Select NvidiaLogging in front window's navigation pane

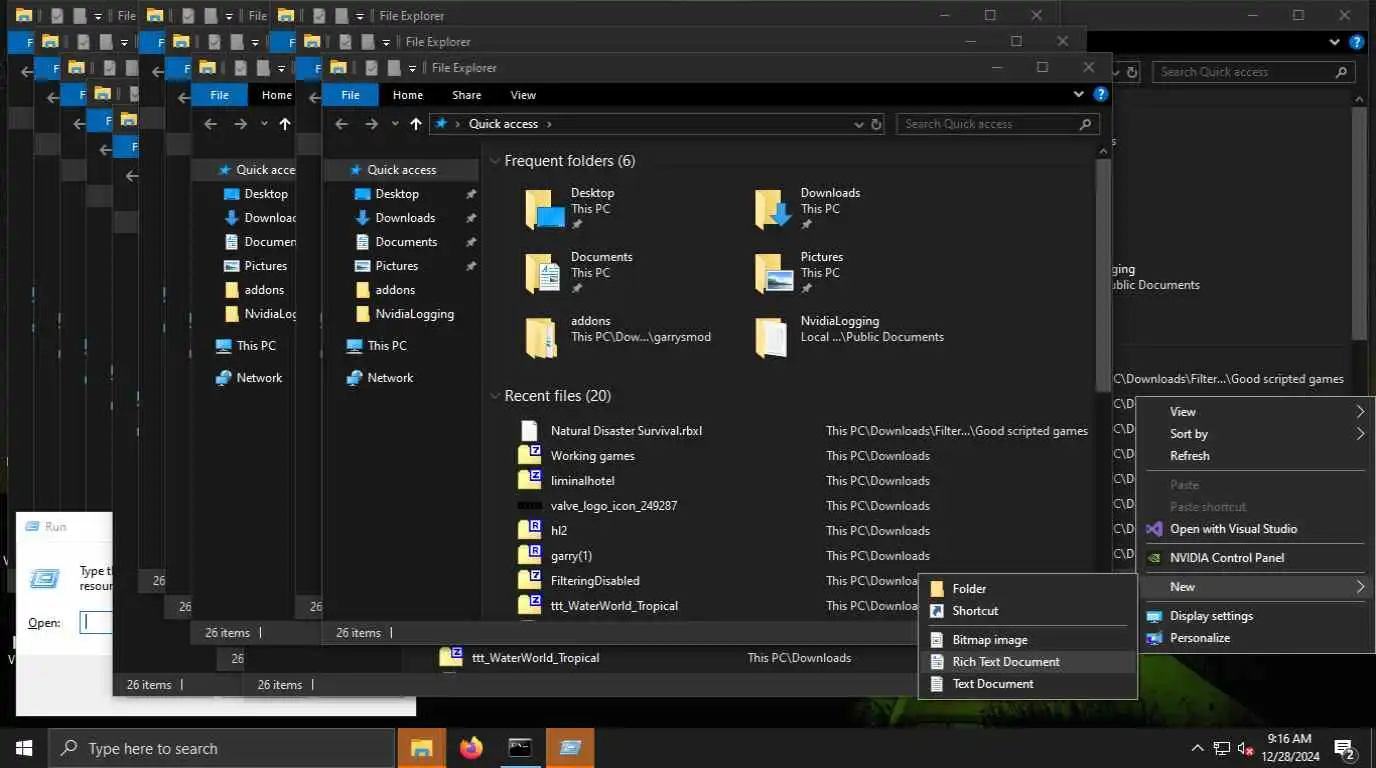point(414,314)
